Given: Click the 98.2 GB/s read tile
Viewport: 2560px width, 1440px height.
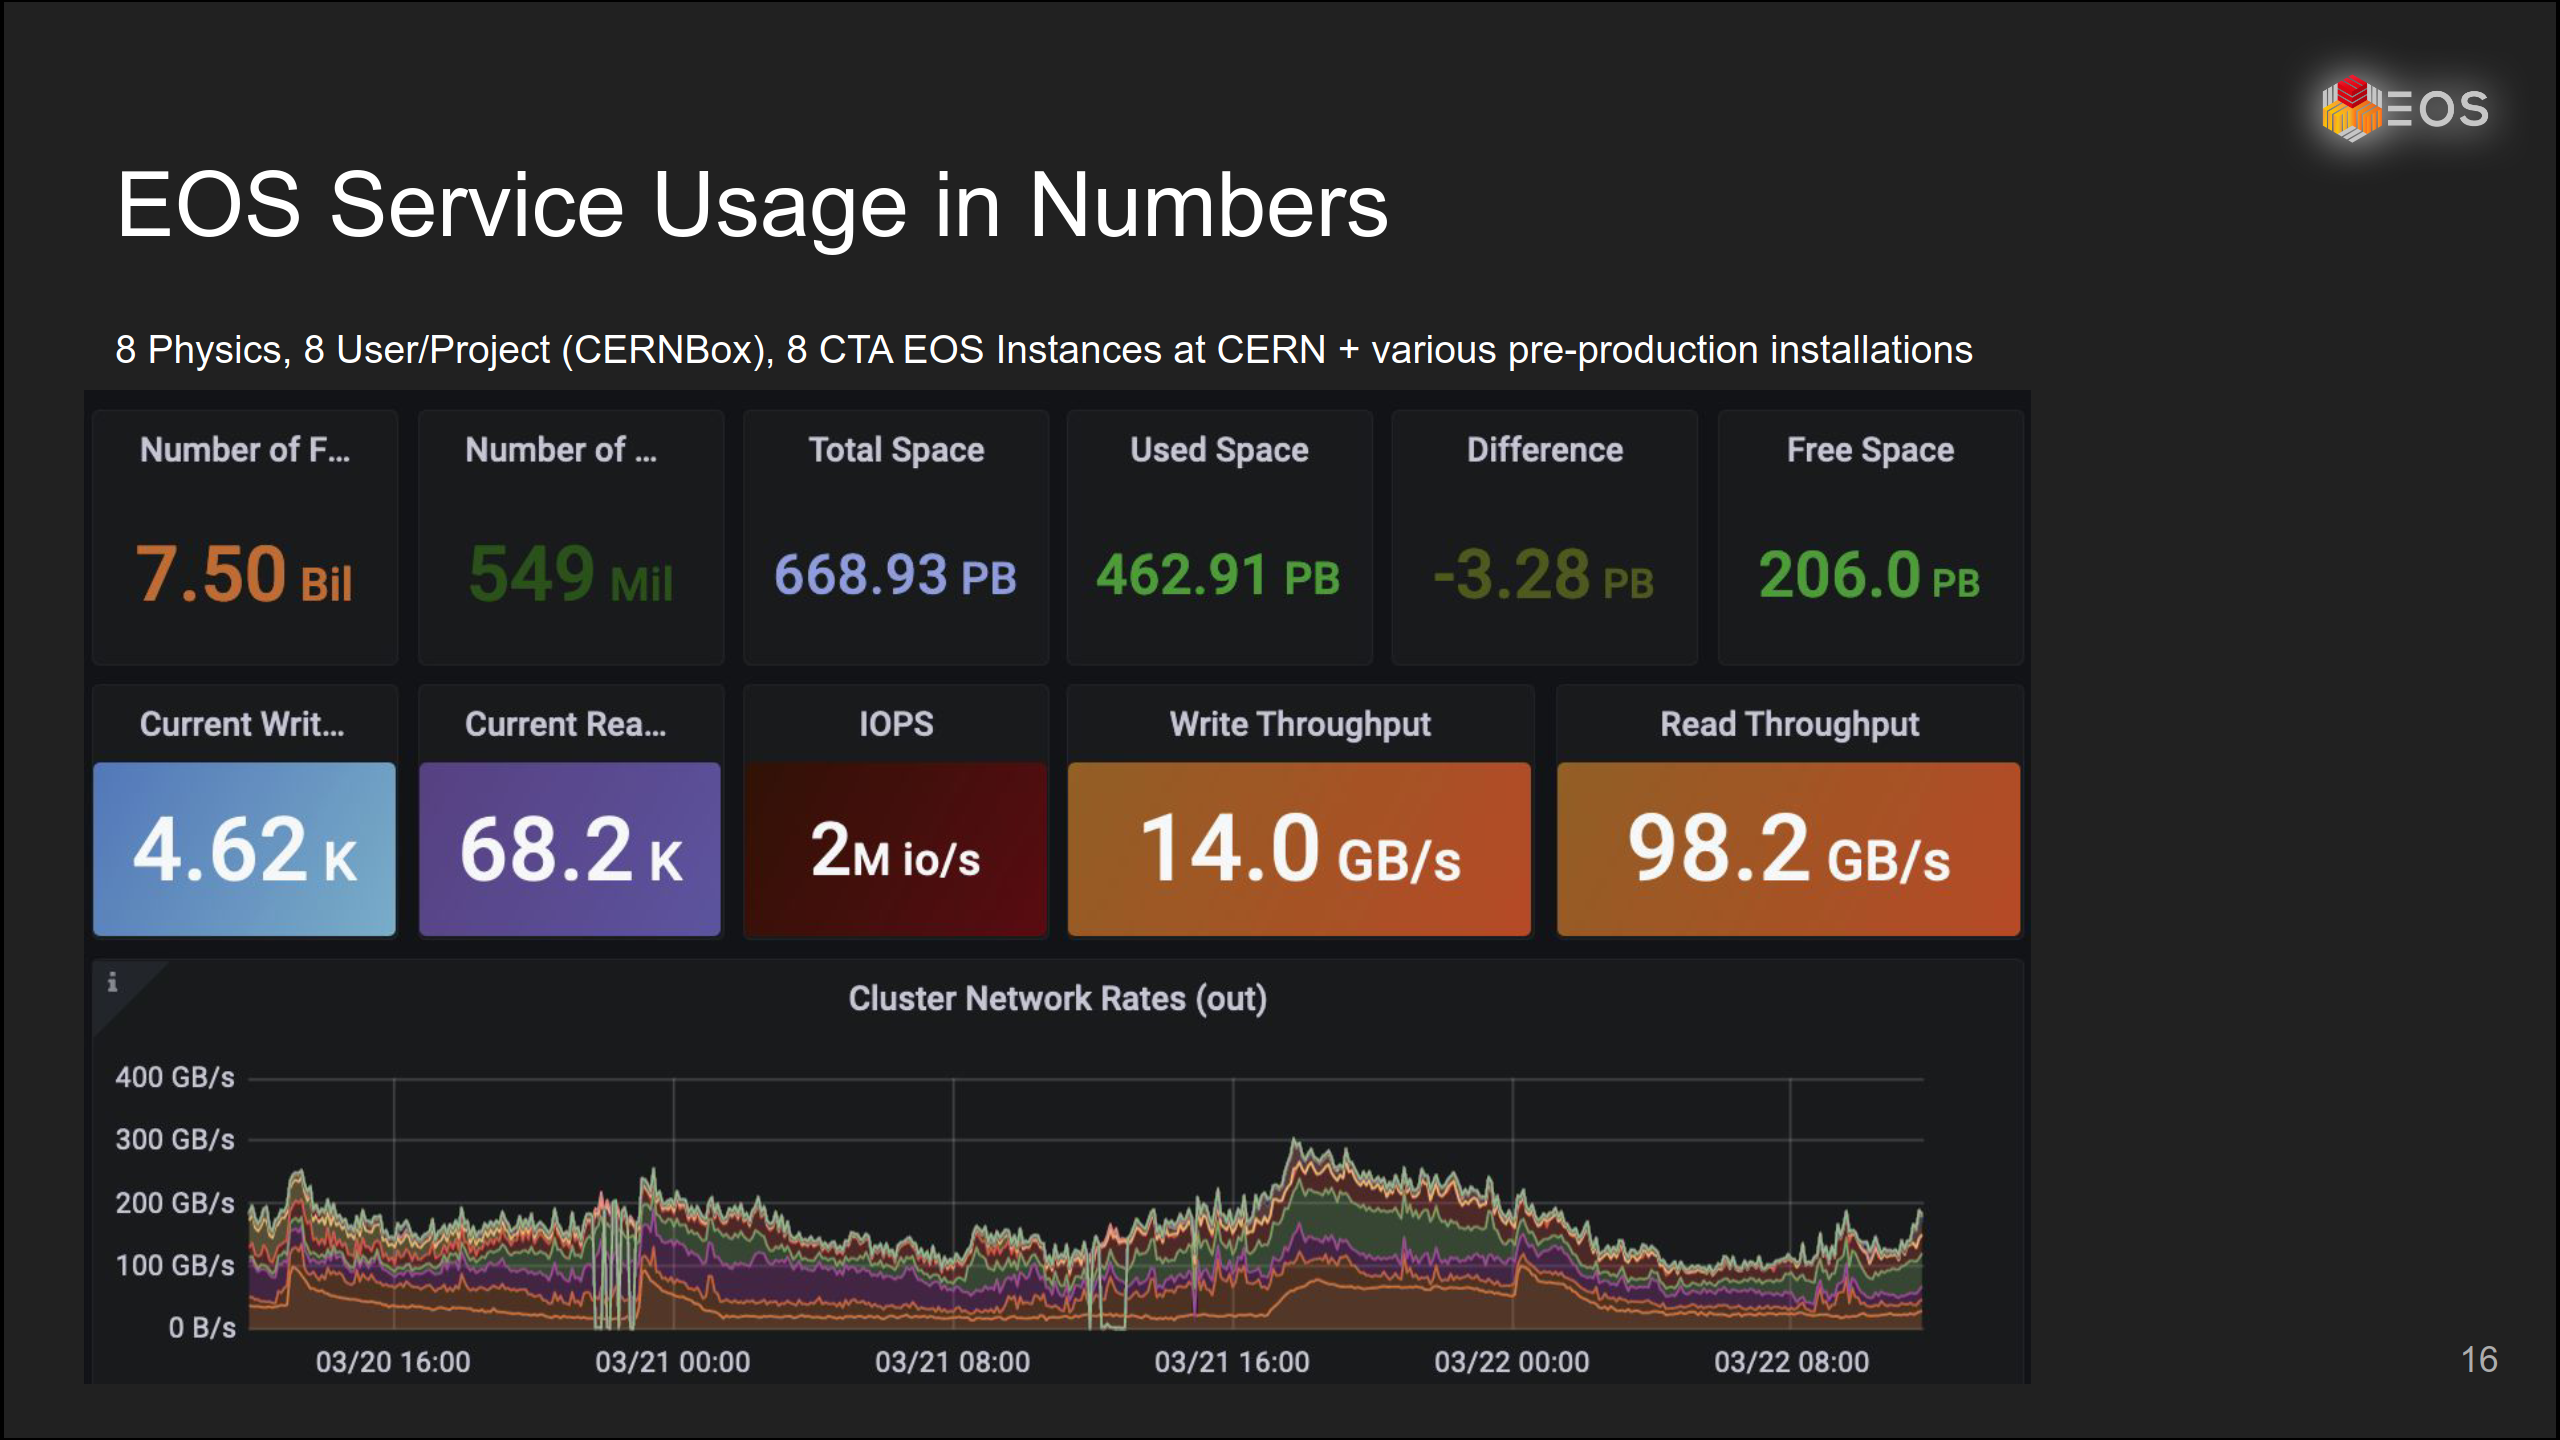Looking at the screenshot, I should tap(1789, 849).
